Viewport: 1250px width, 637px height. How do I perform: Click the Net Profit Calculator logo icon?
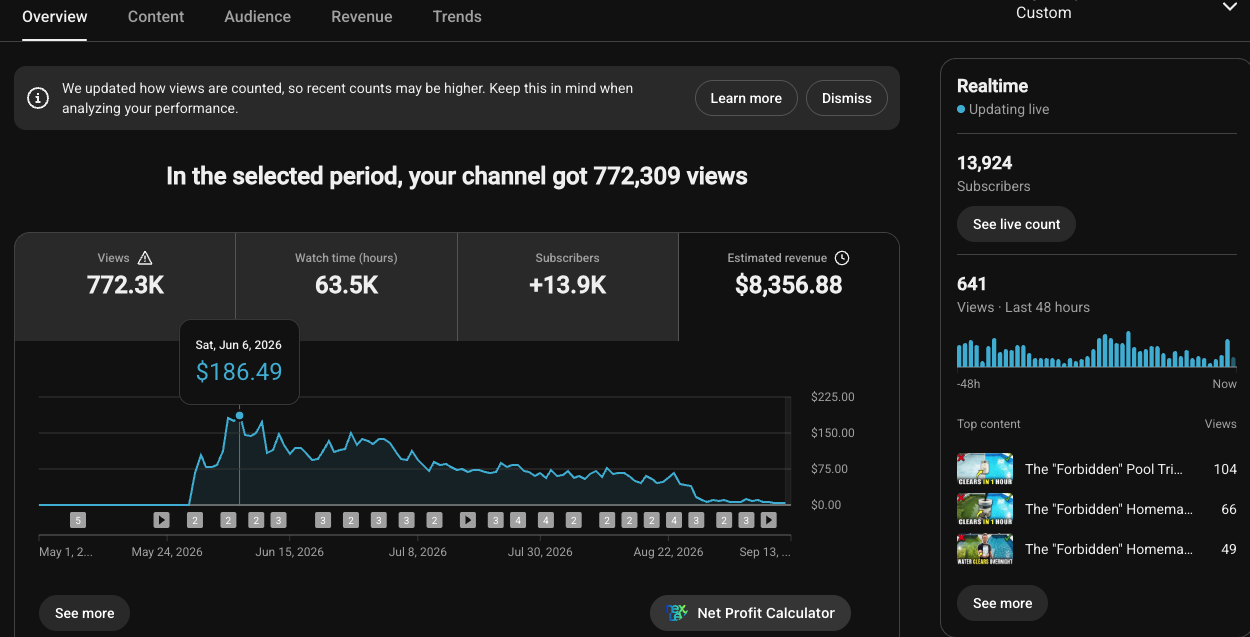(678, 613)
